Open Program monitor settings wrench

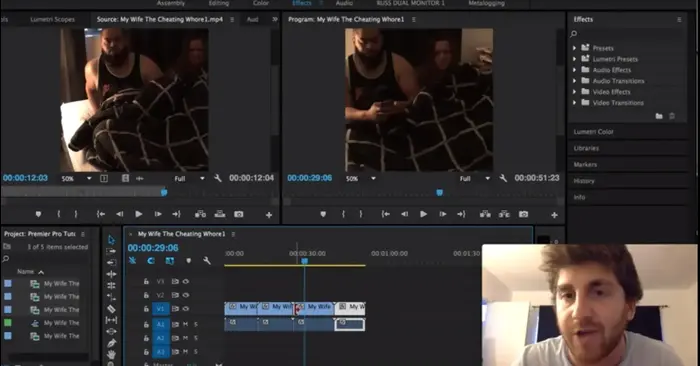503,178
